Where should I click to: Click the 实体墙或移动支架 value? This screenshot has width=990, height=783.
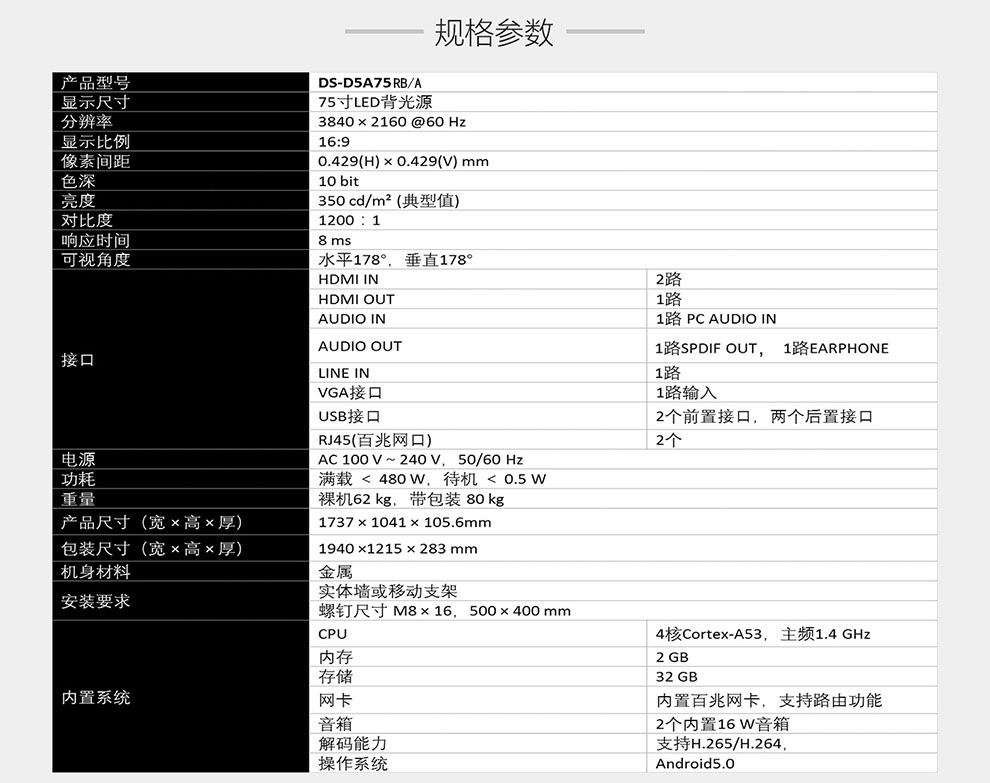(x=388, y=592)
